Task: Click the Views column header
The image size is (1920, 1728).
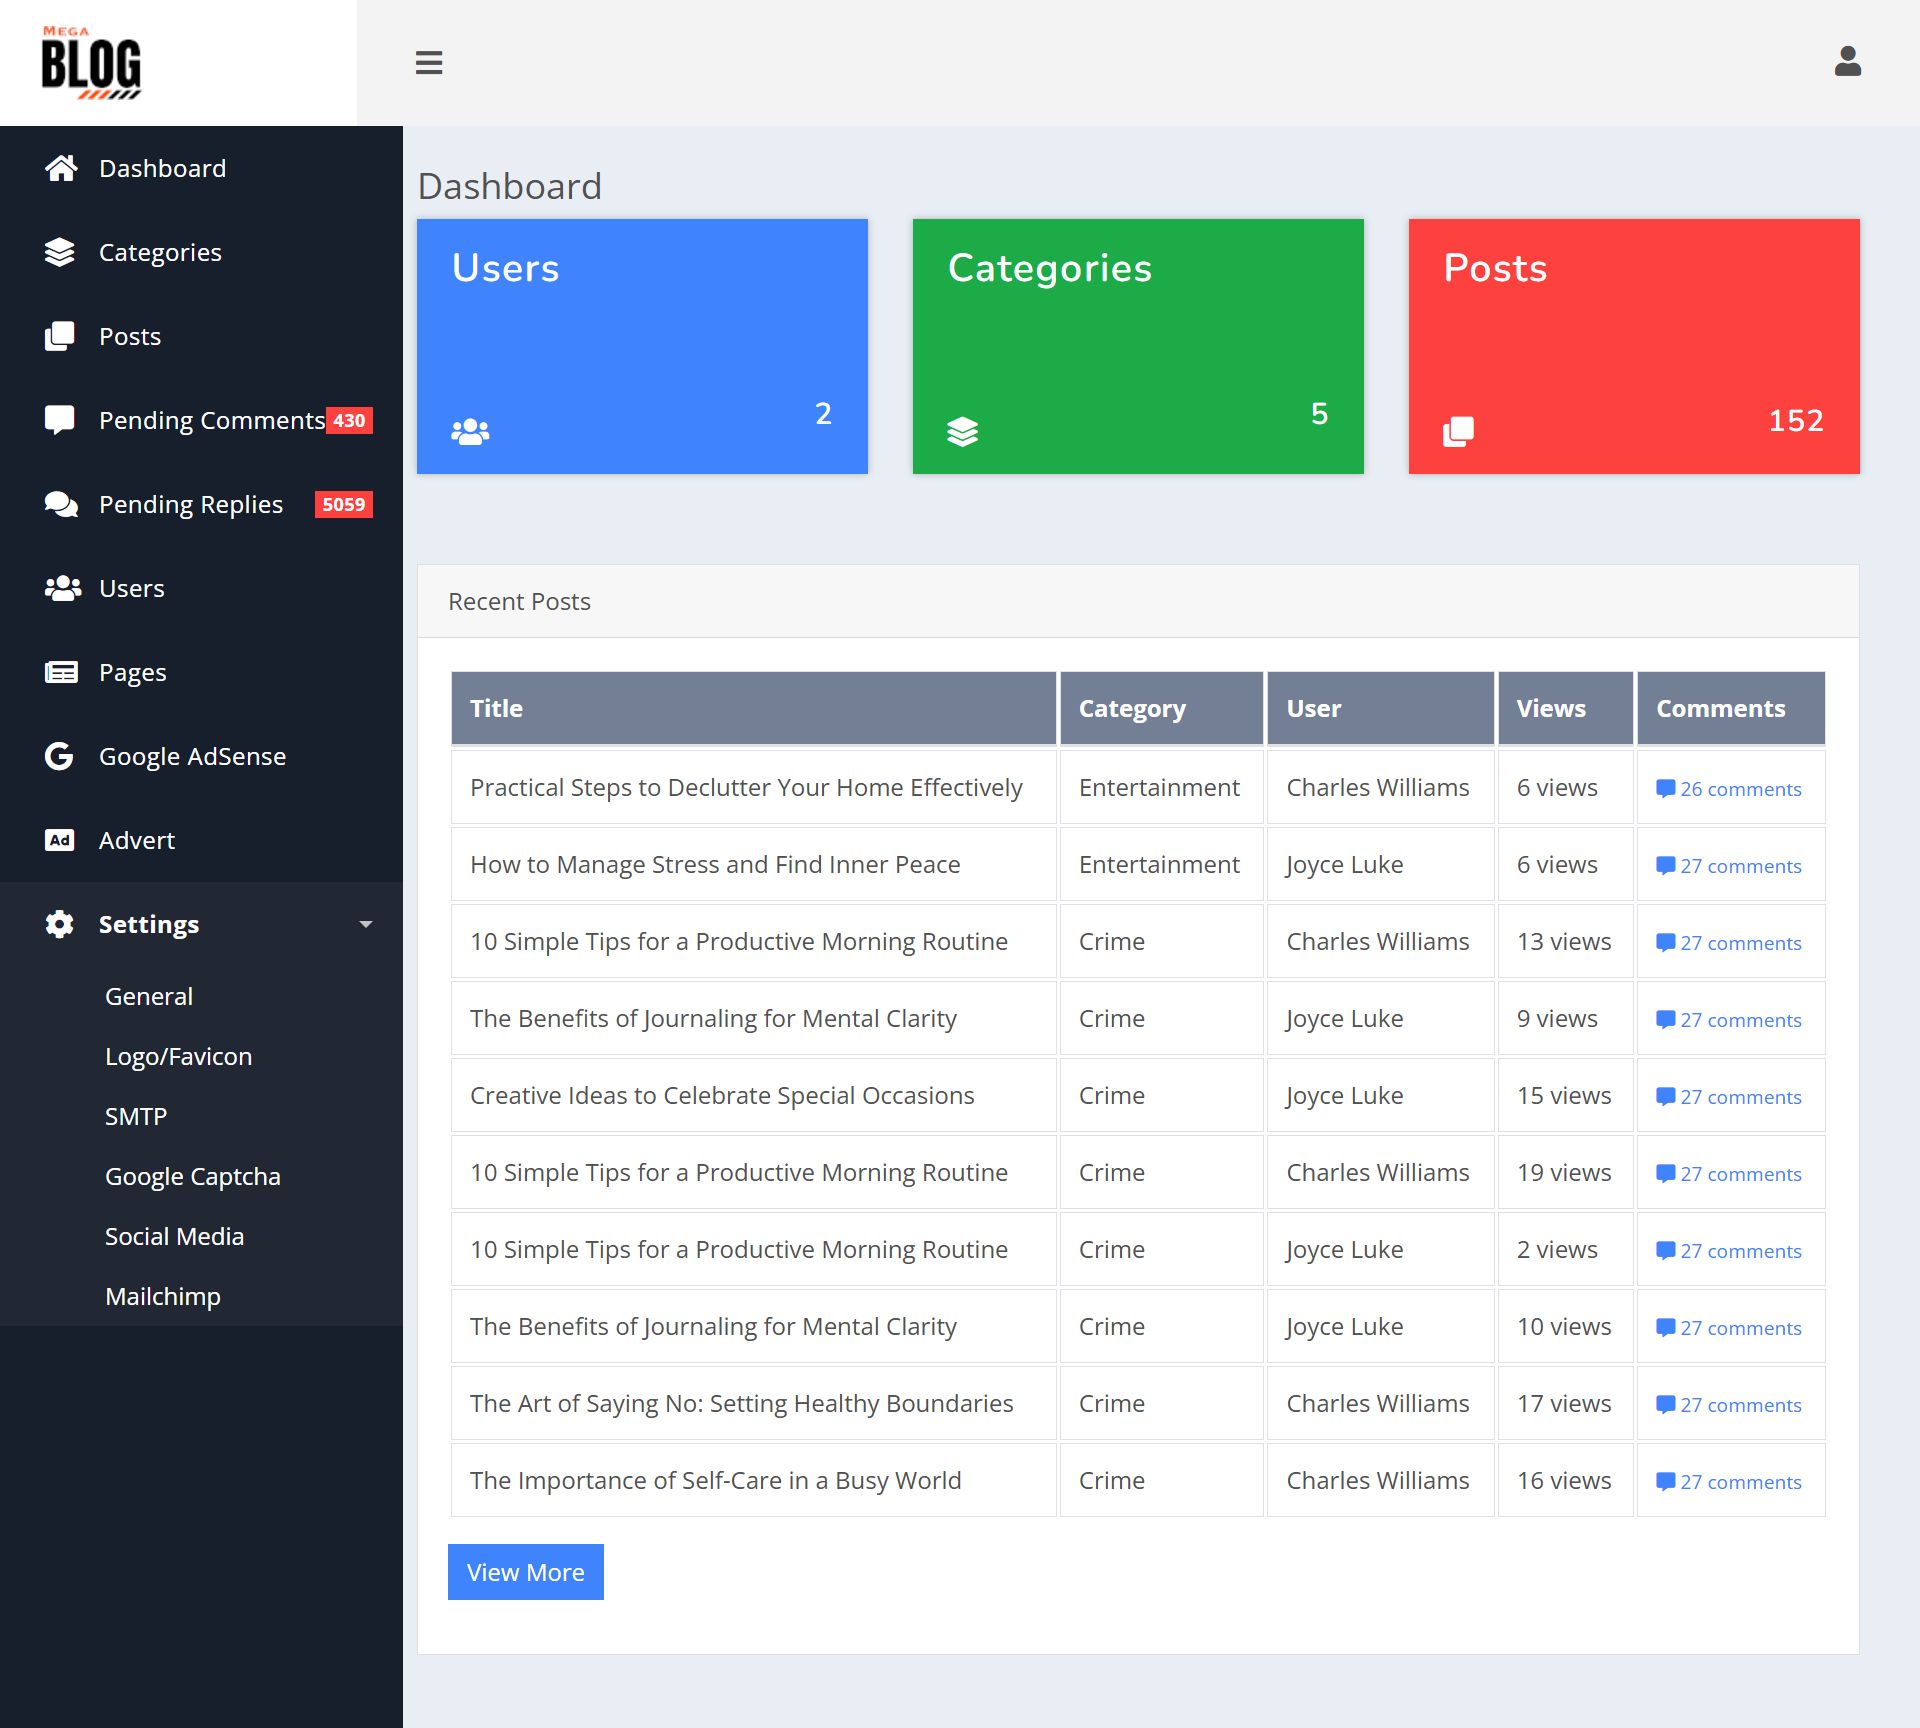Action: (1550, 708)
